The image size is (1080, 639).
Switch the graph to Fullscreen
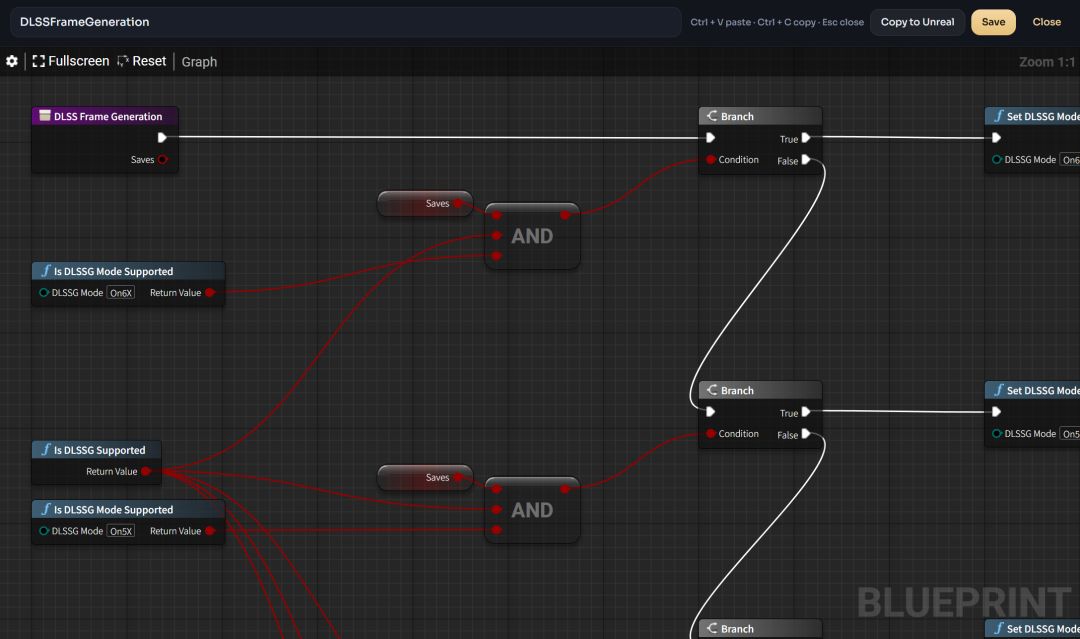click(x=71, y=61)
